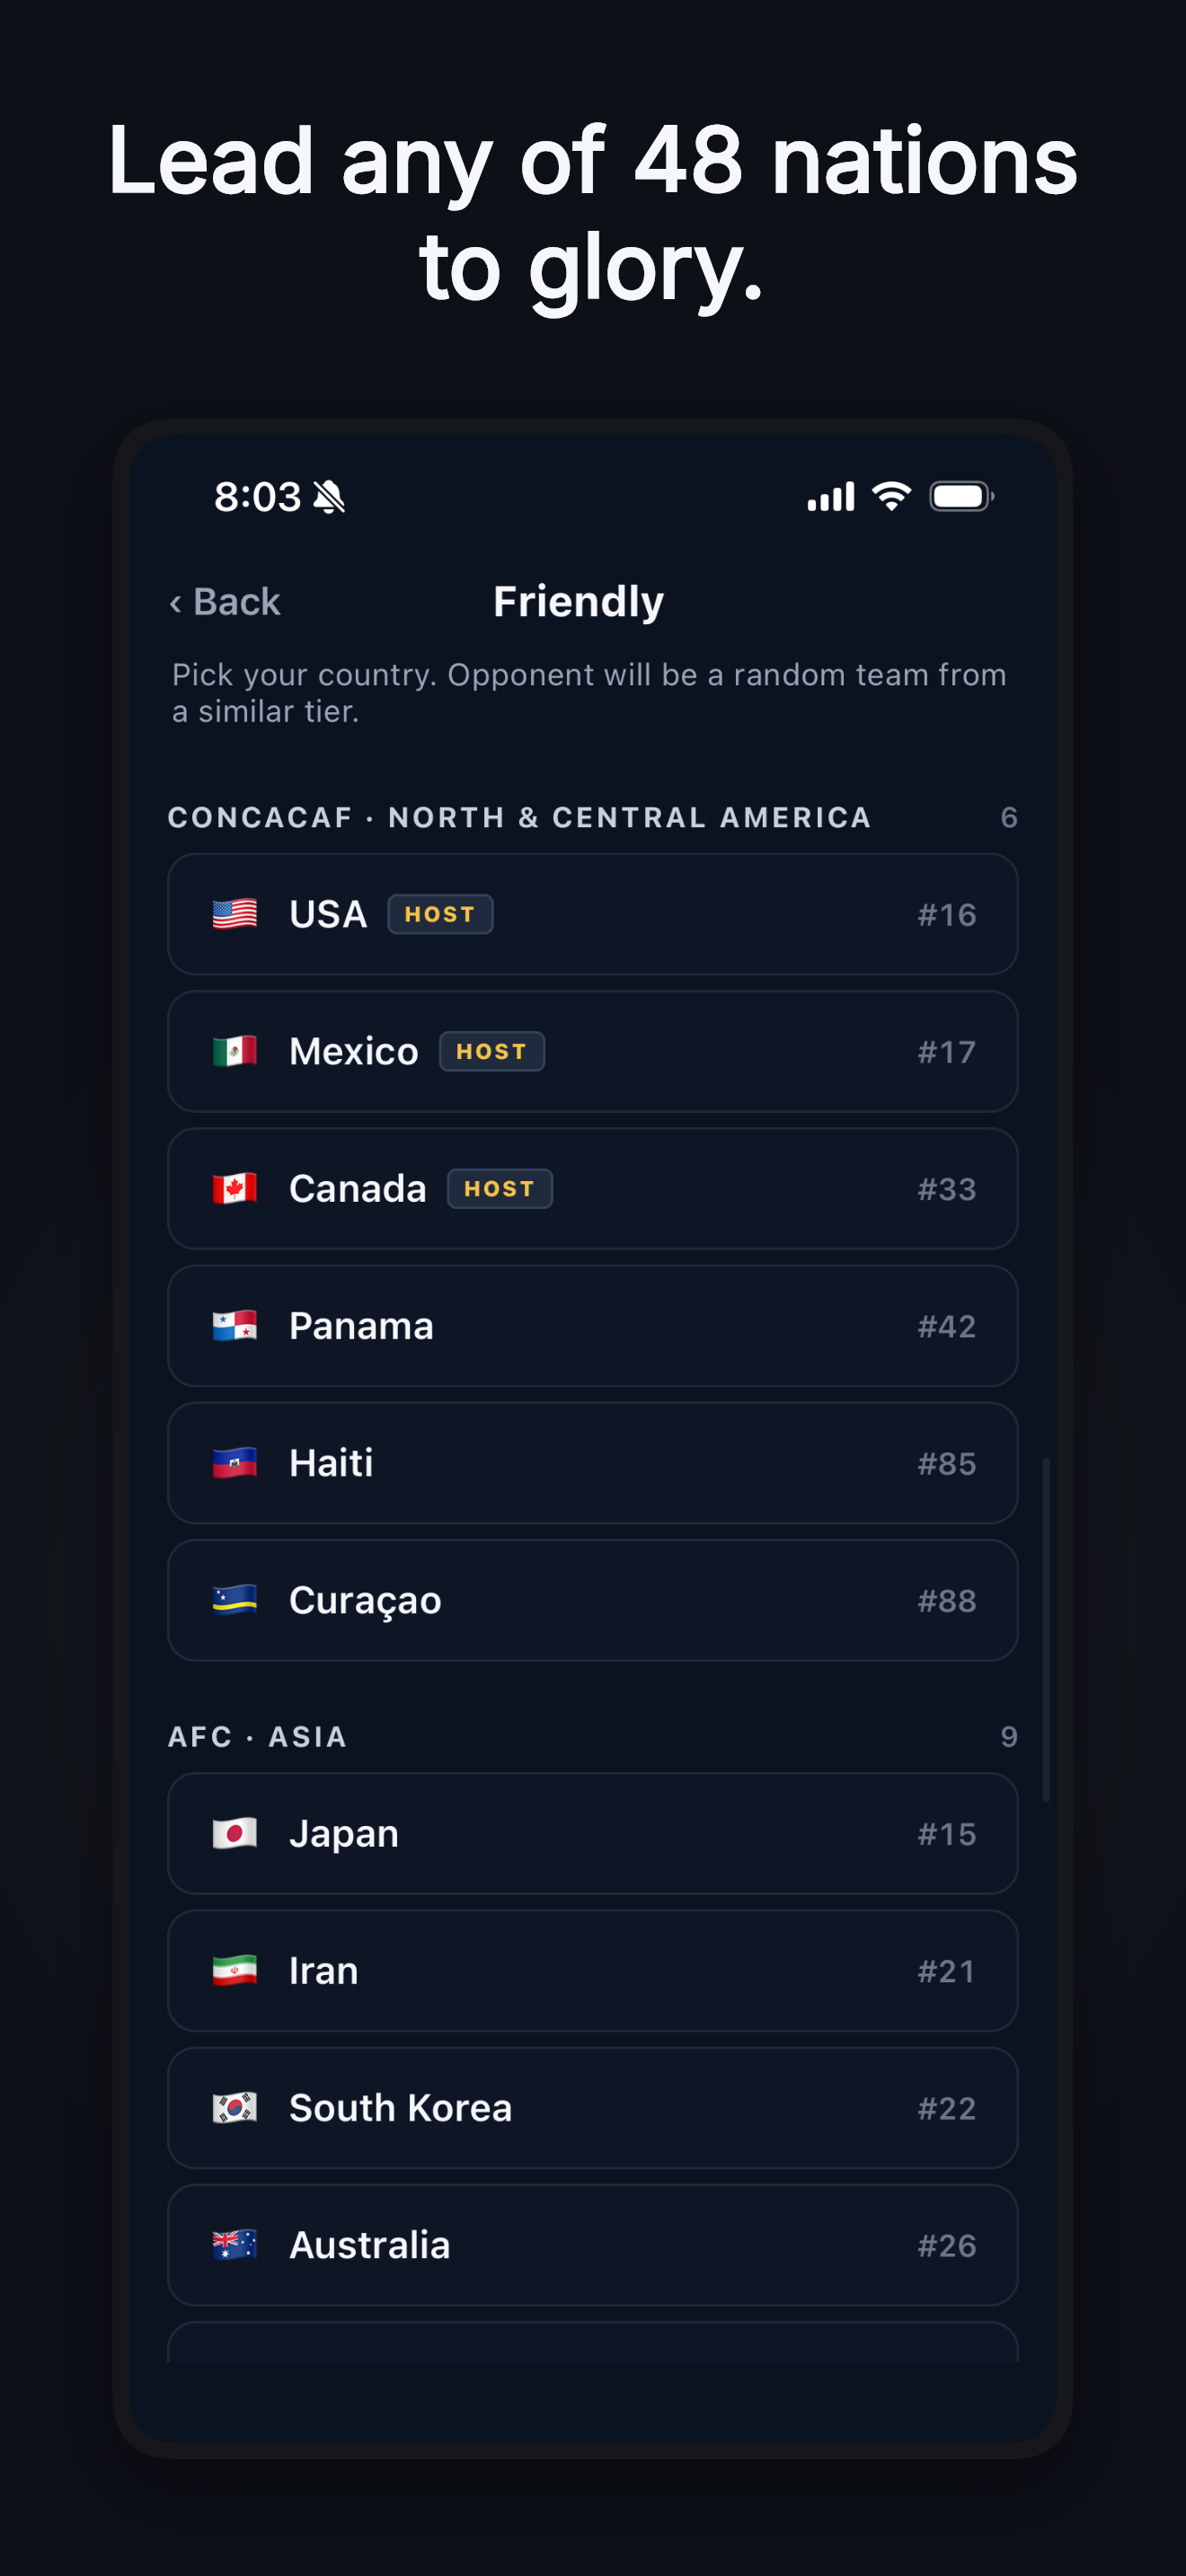Image resolution: width=1186 pixels, height=2576 pixels.
Task: Tap the USA flag icon
Action: pos(235,914)
